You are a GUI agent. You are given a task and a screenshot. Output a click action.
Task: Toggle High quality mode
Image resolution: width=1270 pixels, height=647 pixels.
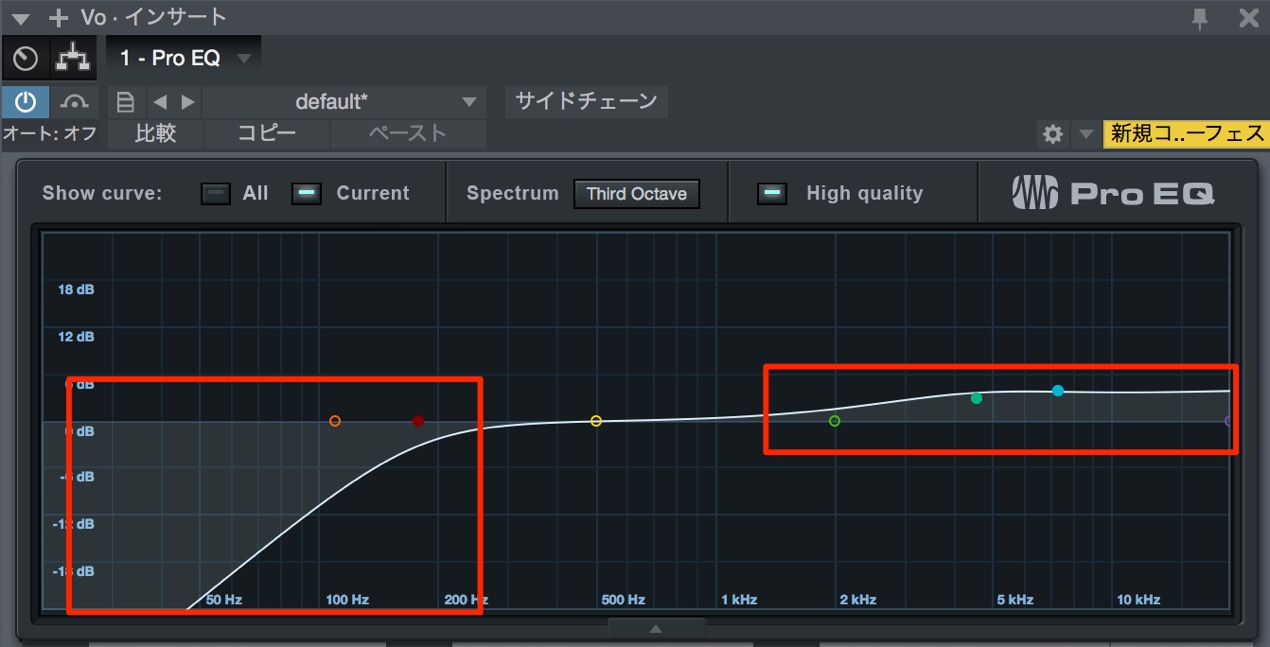pyautogui.click(x=772, y=193)
